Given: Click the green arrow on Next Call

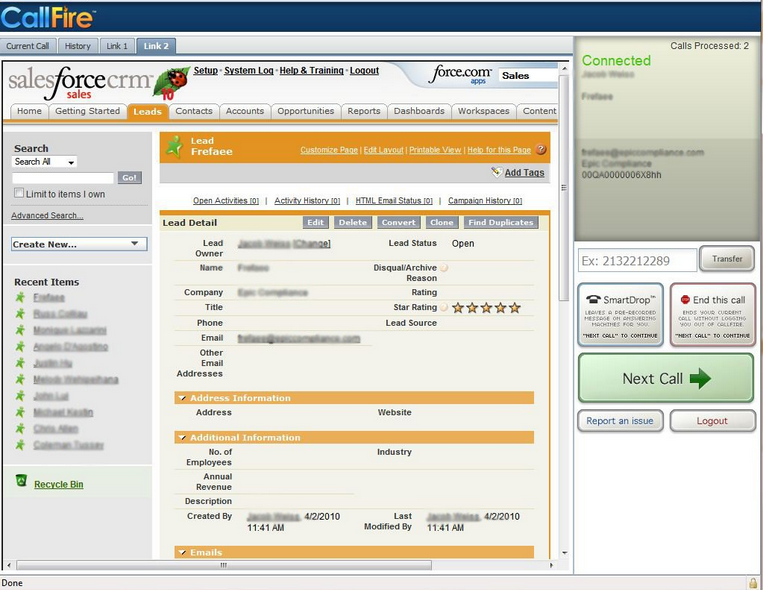Looking at the screenshot, I should coord(700,378).
